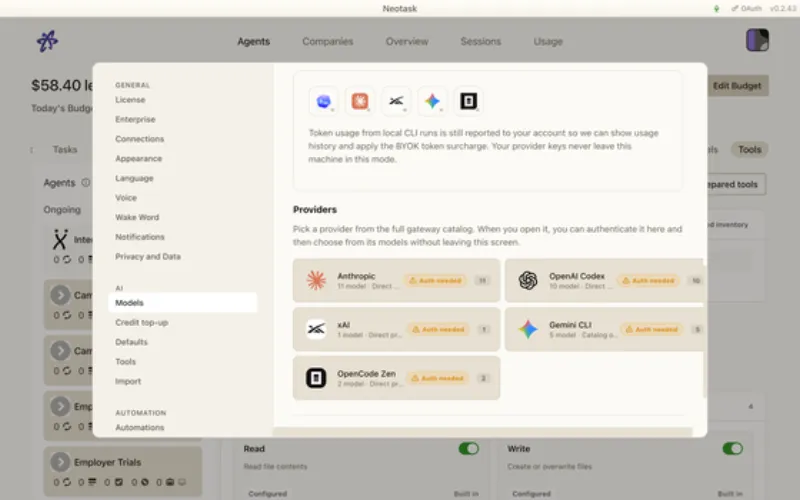Screen dimensions: 800x500
Task: Click the orange Anthropic icon in the top row
Action: (x=360, y=101)
